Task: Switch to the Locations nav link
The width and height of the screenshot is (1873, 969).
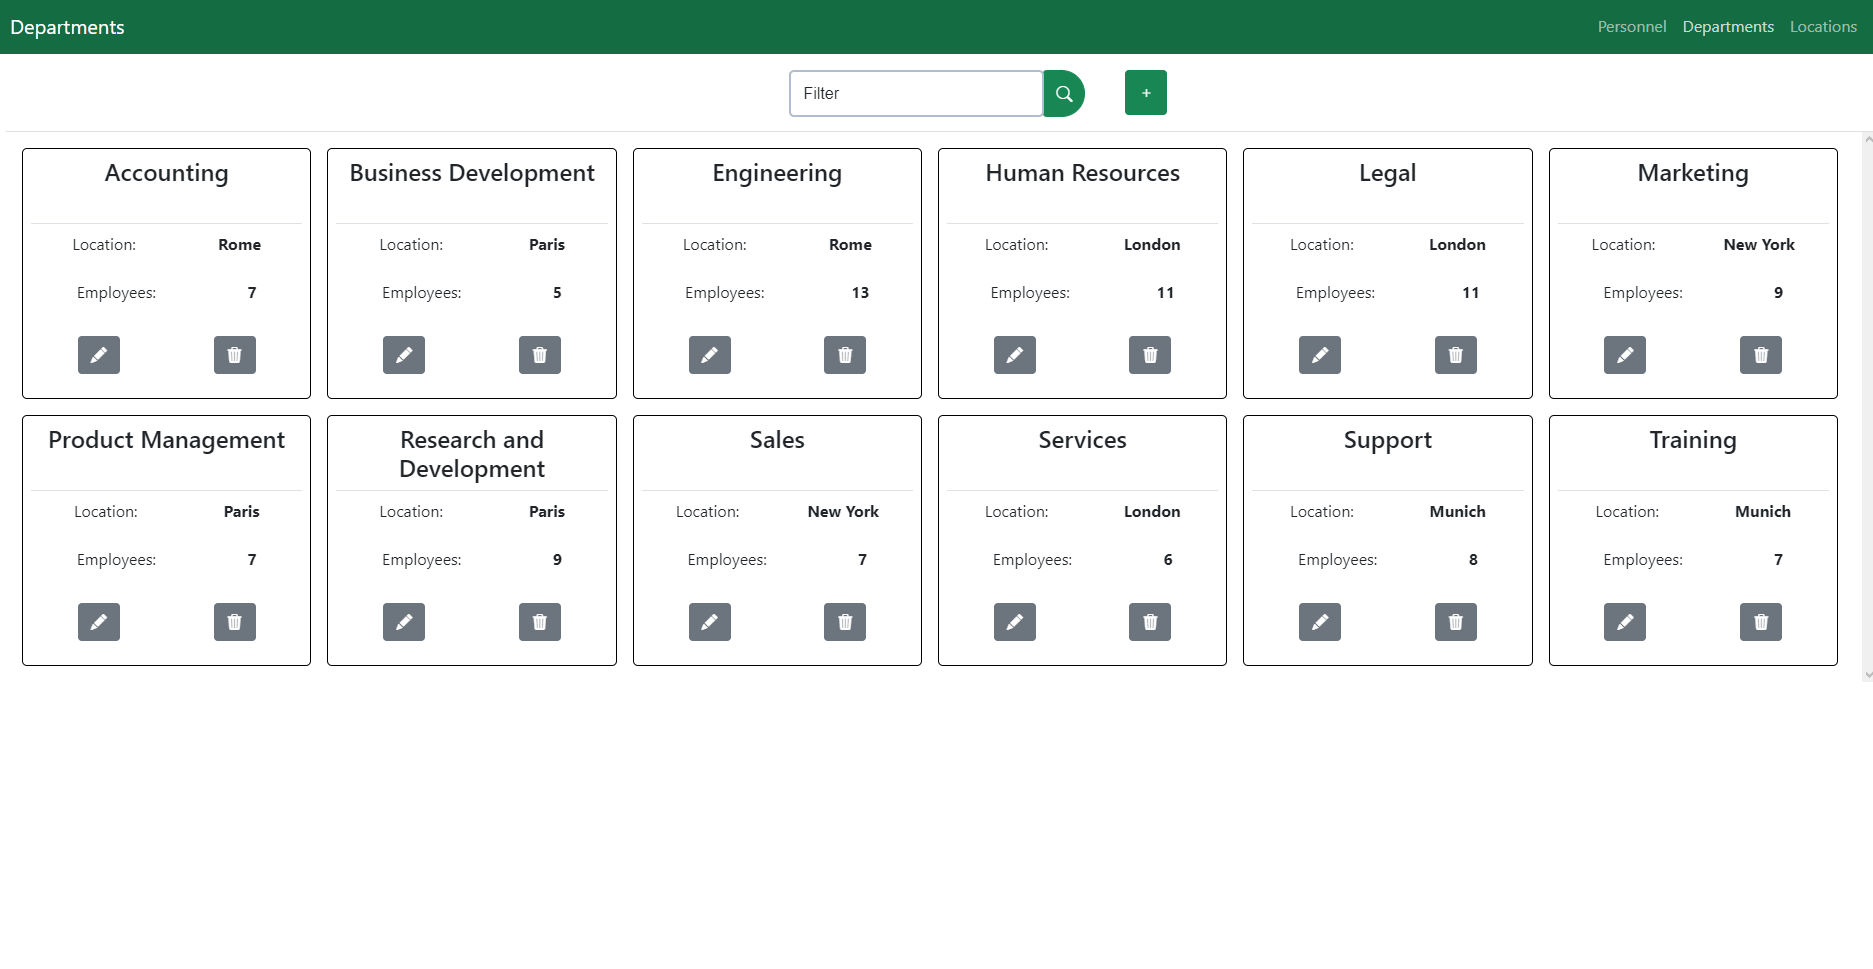Action: coord(1822,27)
